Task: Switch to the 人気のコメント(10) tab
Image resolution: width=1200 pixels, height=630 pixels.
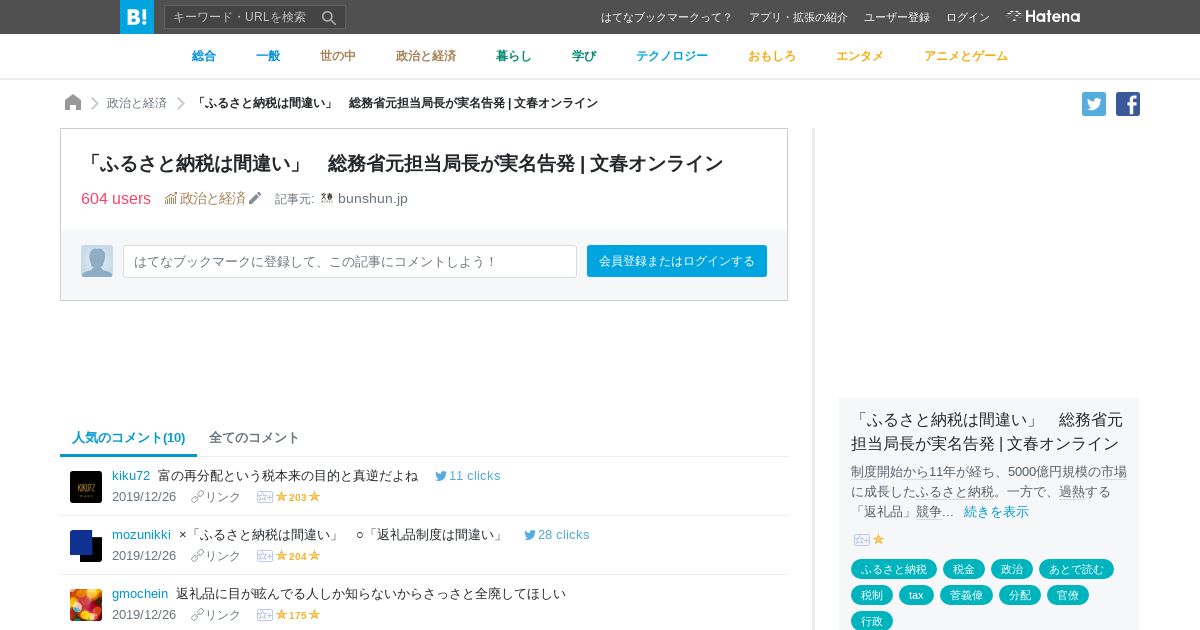Action: coord(129,438)
